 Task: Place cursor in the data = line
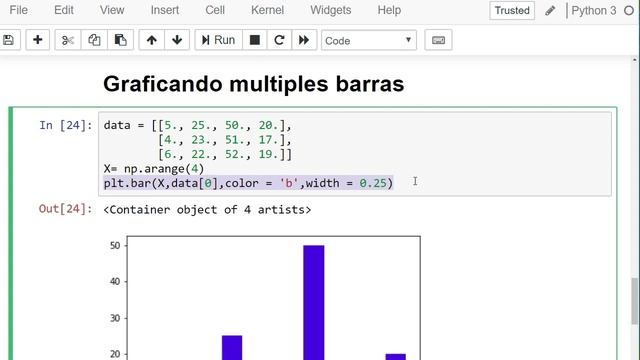(198, 125)
